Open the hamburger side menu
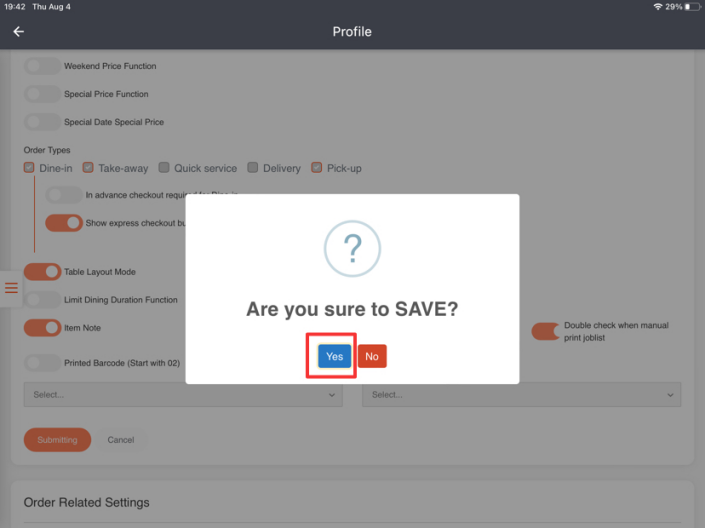The image size is (705, 528). (12, 289)
